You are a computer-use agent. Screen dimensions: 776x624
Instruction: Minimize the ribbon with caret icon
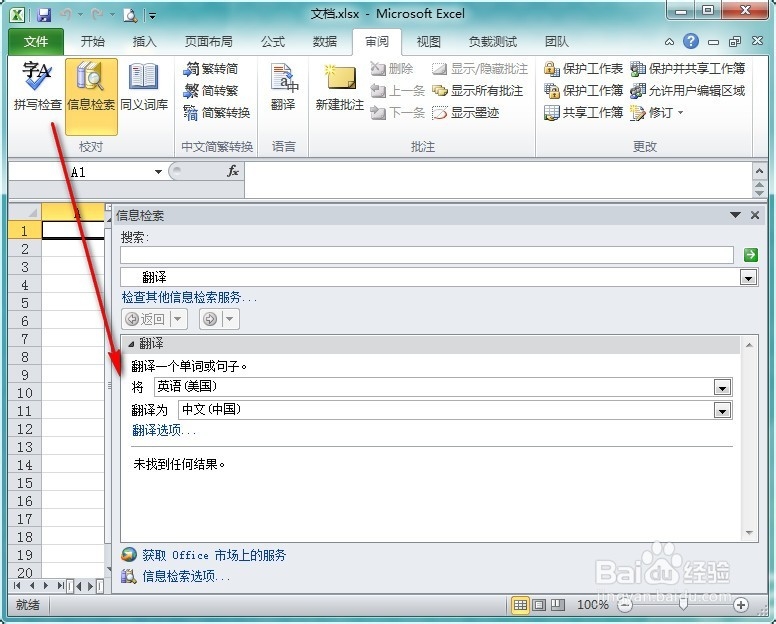(669, 42)
